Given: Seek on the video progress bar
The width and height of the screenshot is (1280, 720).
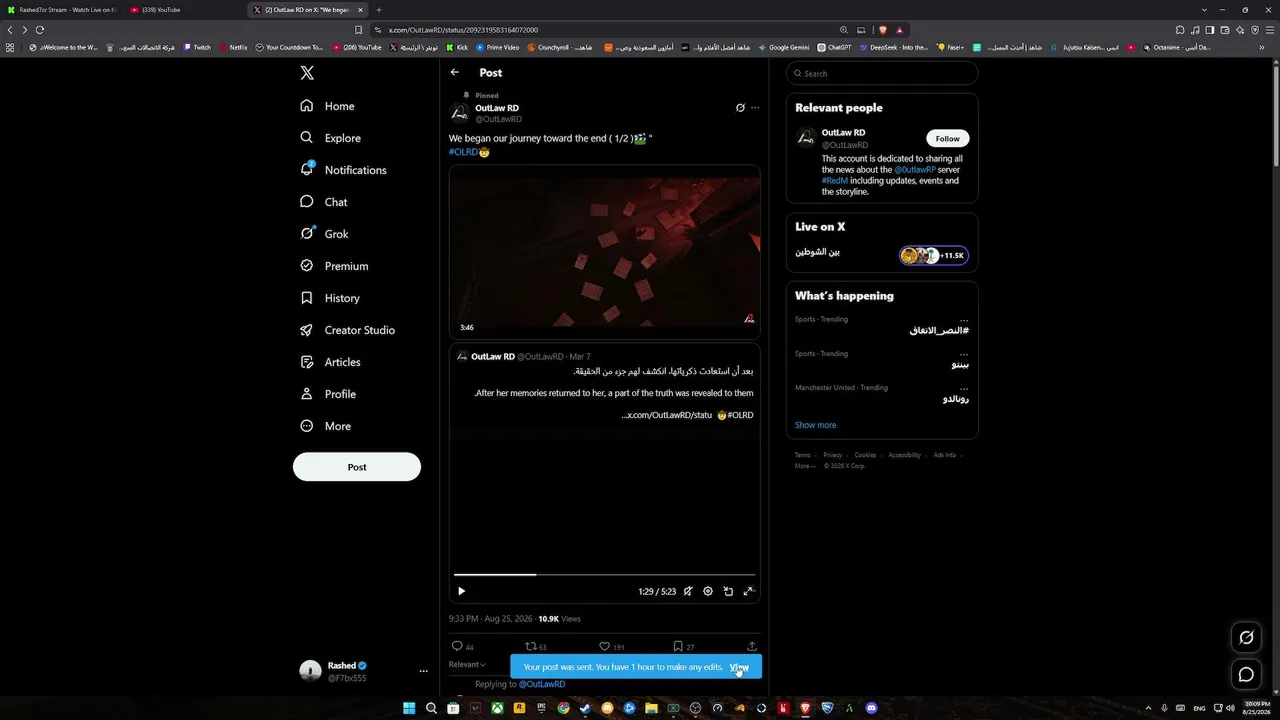Looking at the screenshot, I should point(604,574).
